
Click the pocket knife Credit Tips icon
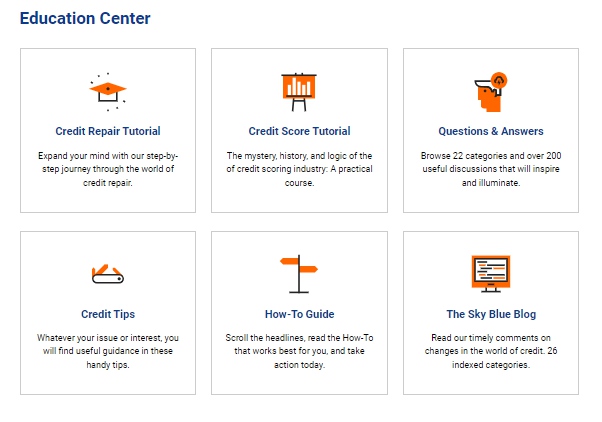108,274
